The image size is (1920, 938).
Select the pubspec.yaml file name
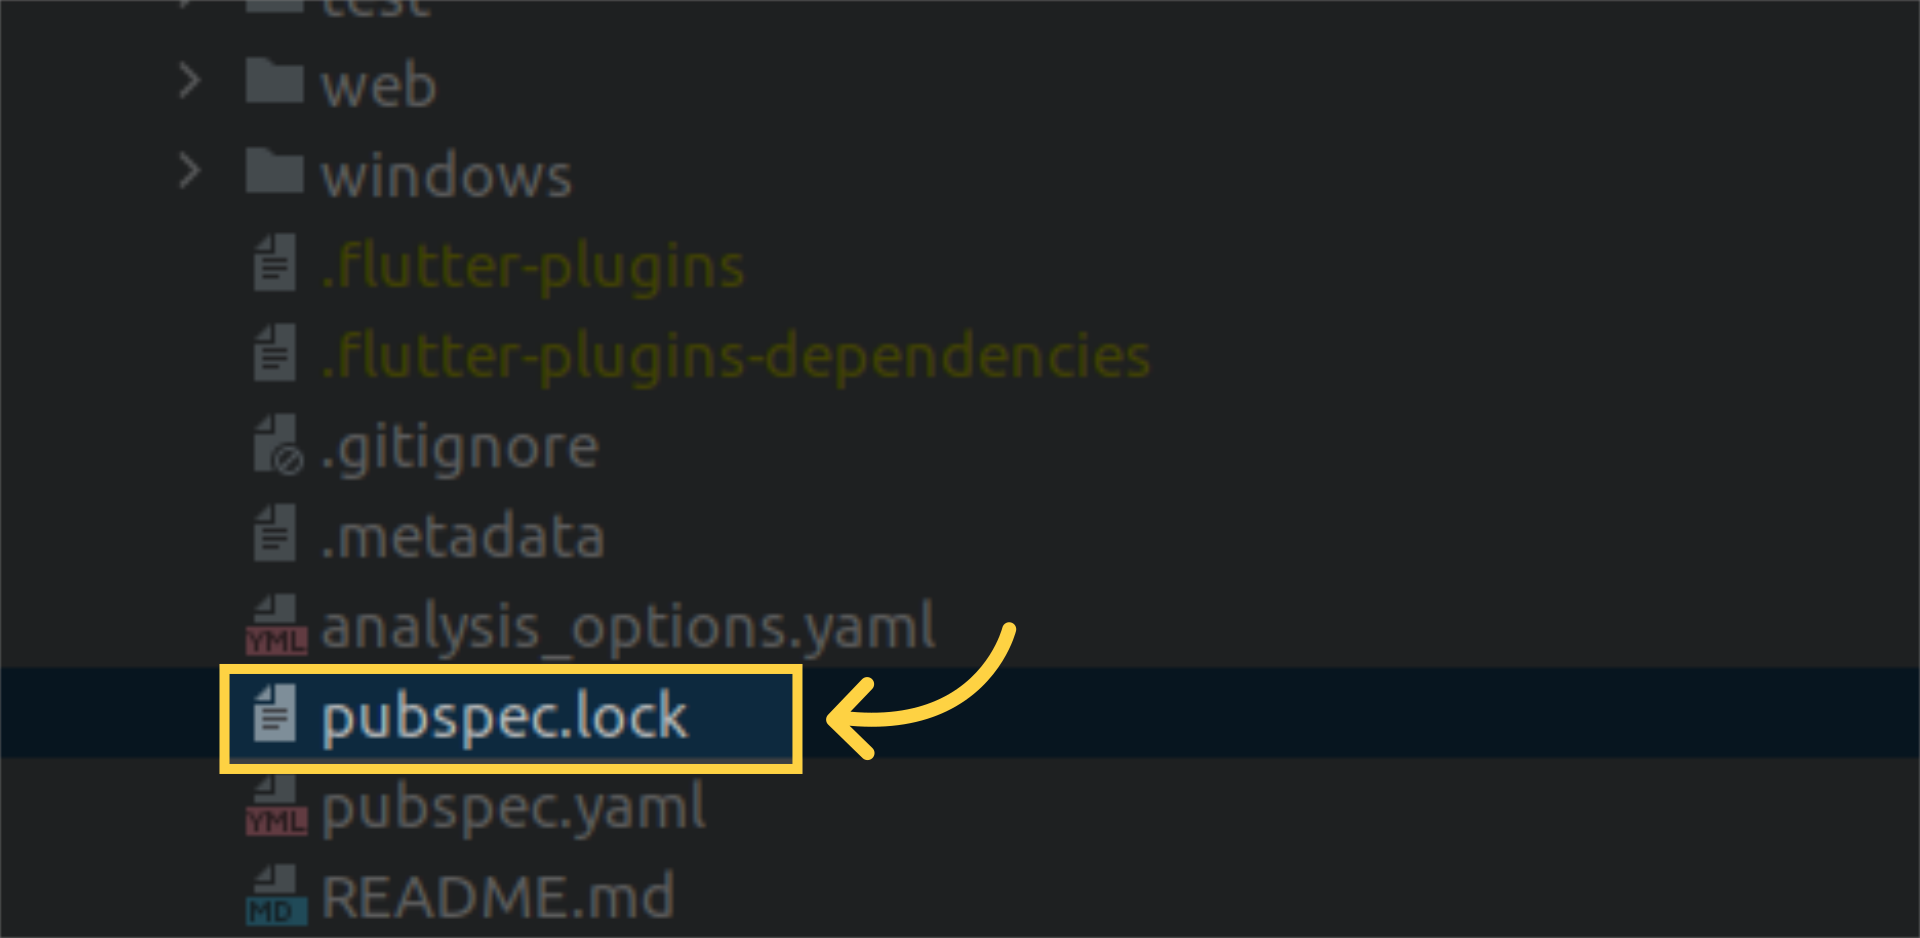click(513, 808)
